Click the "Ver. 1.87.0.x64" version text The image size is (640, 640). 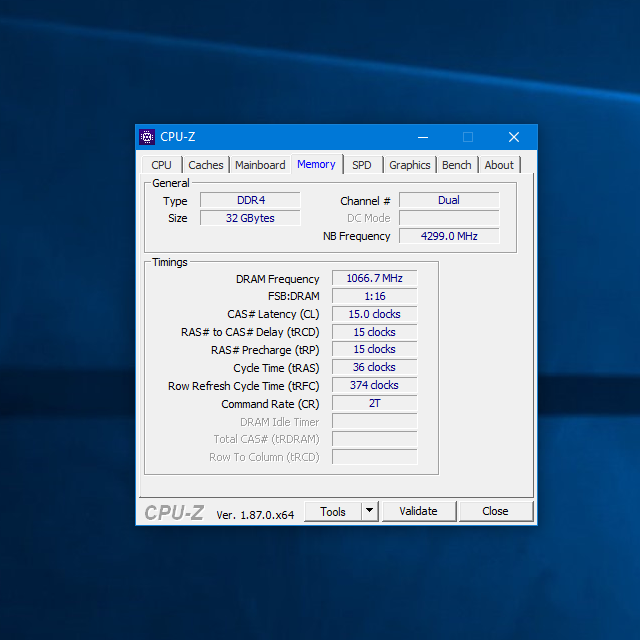(255, 515)
